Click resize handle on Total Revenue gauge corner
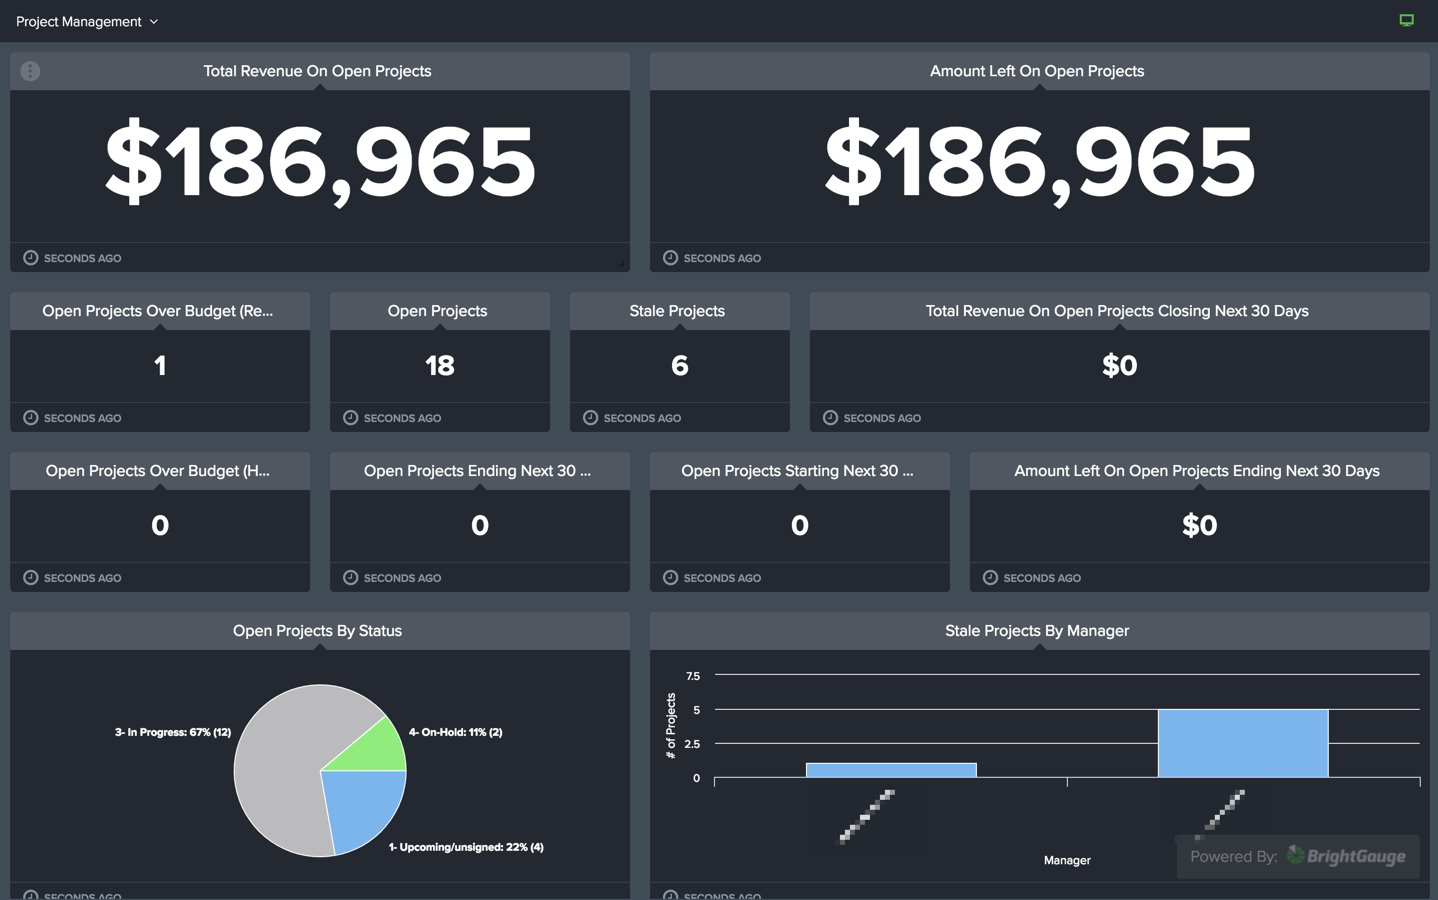 (621, 264)
